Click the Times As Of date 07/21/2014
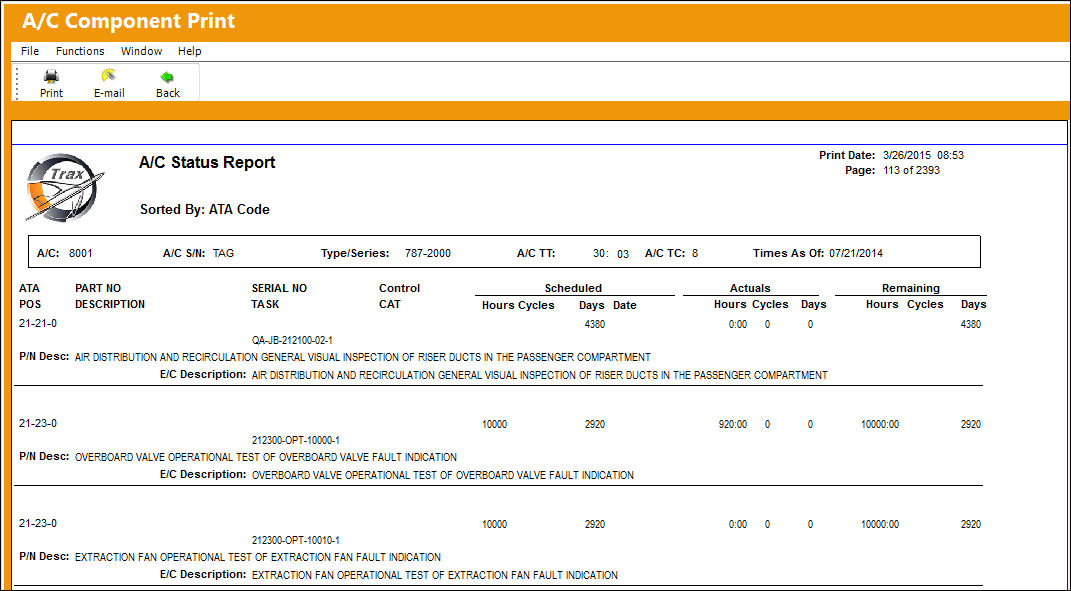Image resolution: width=1071 pixels, height=591 pixels. point(856,253)
